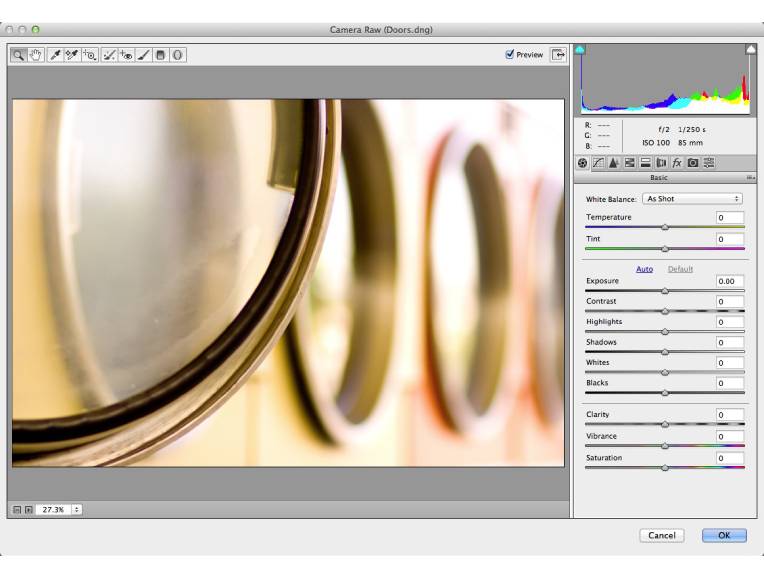Select the Zoom tool in the toolbar
The width and height of the screenshot is (764, 573).
pyautogui.click(x=19, y=55)
